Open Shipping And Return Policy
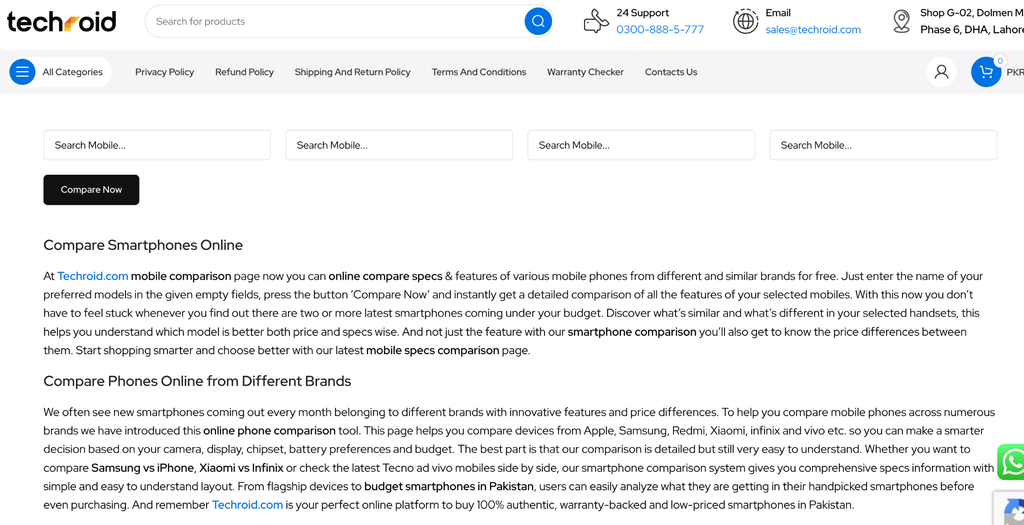 (x=353, y=72)
